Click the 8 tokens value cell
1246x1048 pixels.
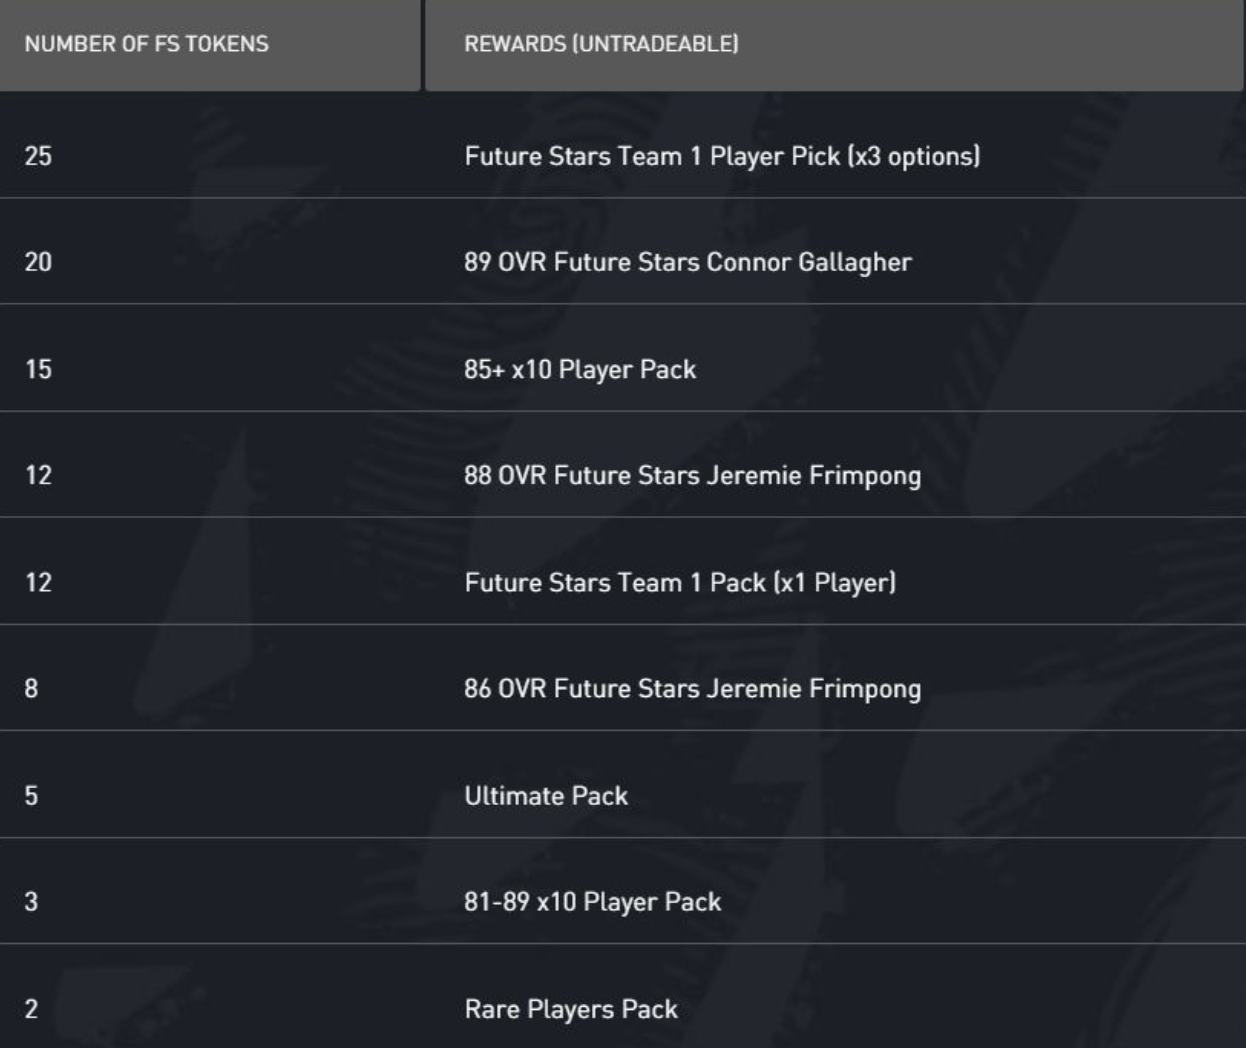32,688
